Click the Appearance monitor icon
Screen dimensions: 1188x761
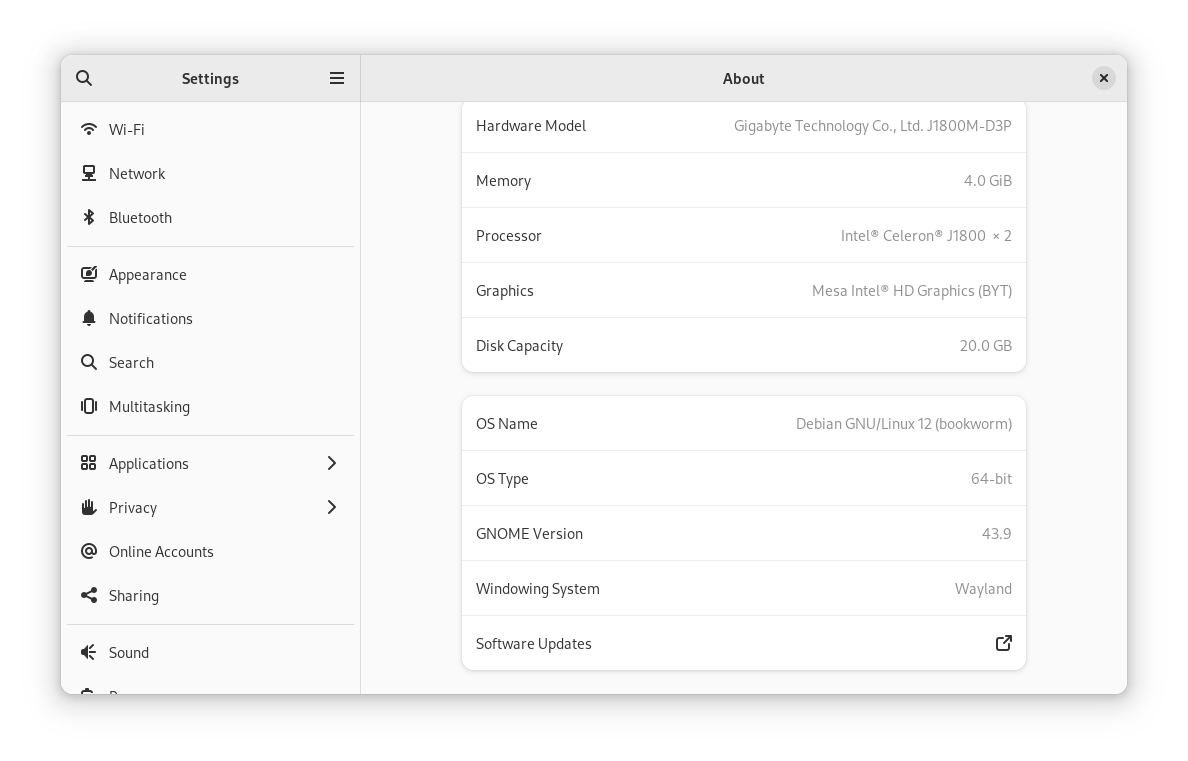pyautogui.click(x=89, y=274)
